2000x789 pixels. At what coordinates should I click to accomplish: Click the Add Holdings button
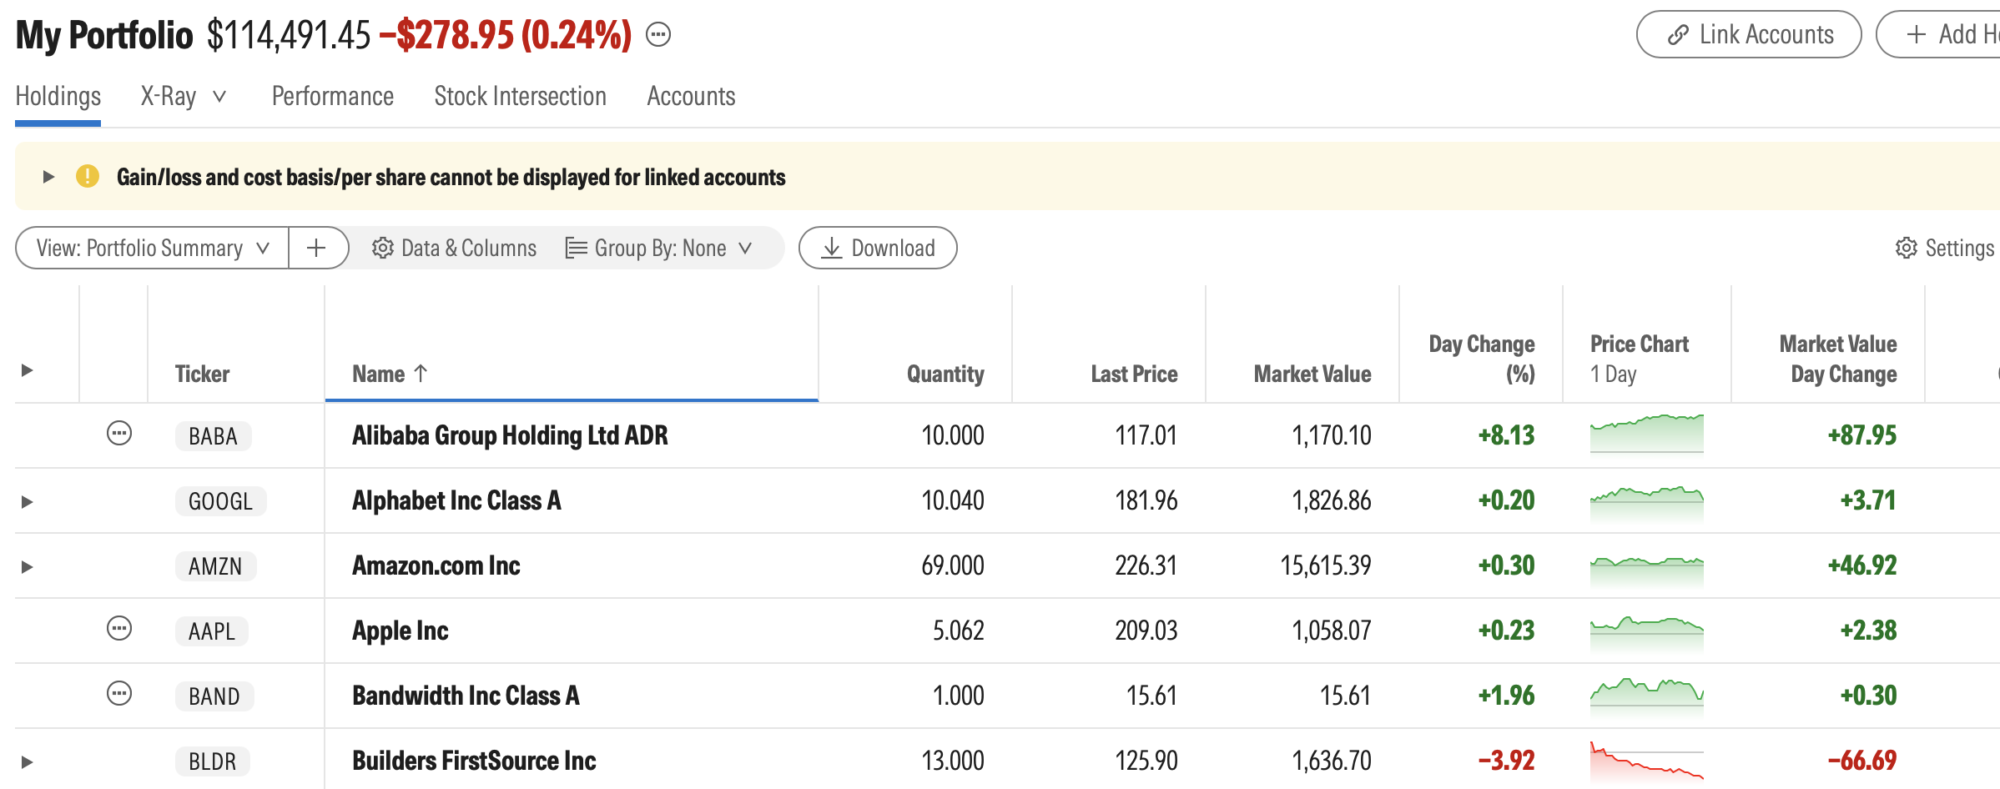pyautogui.click(x=1940, y=34)
